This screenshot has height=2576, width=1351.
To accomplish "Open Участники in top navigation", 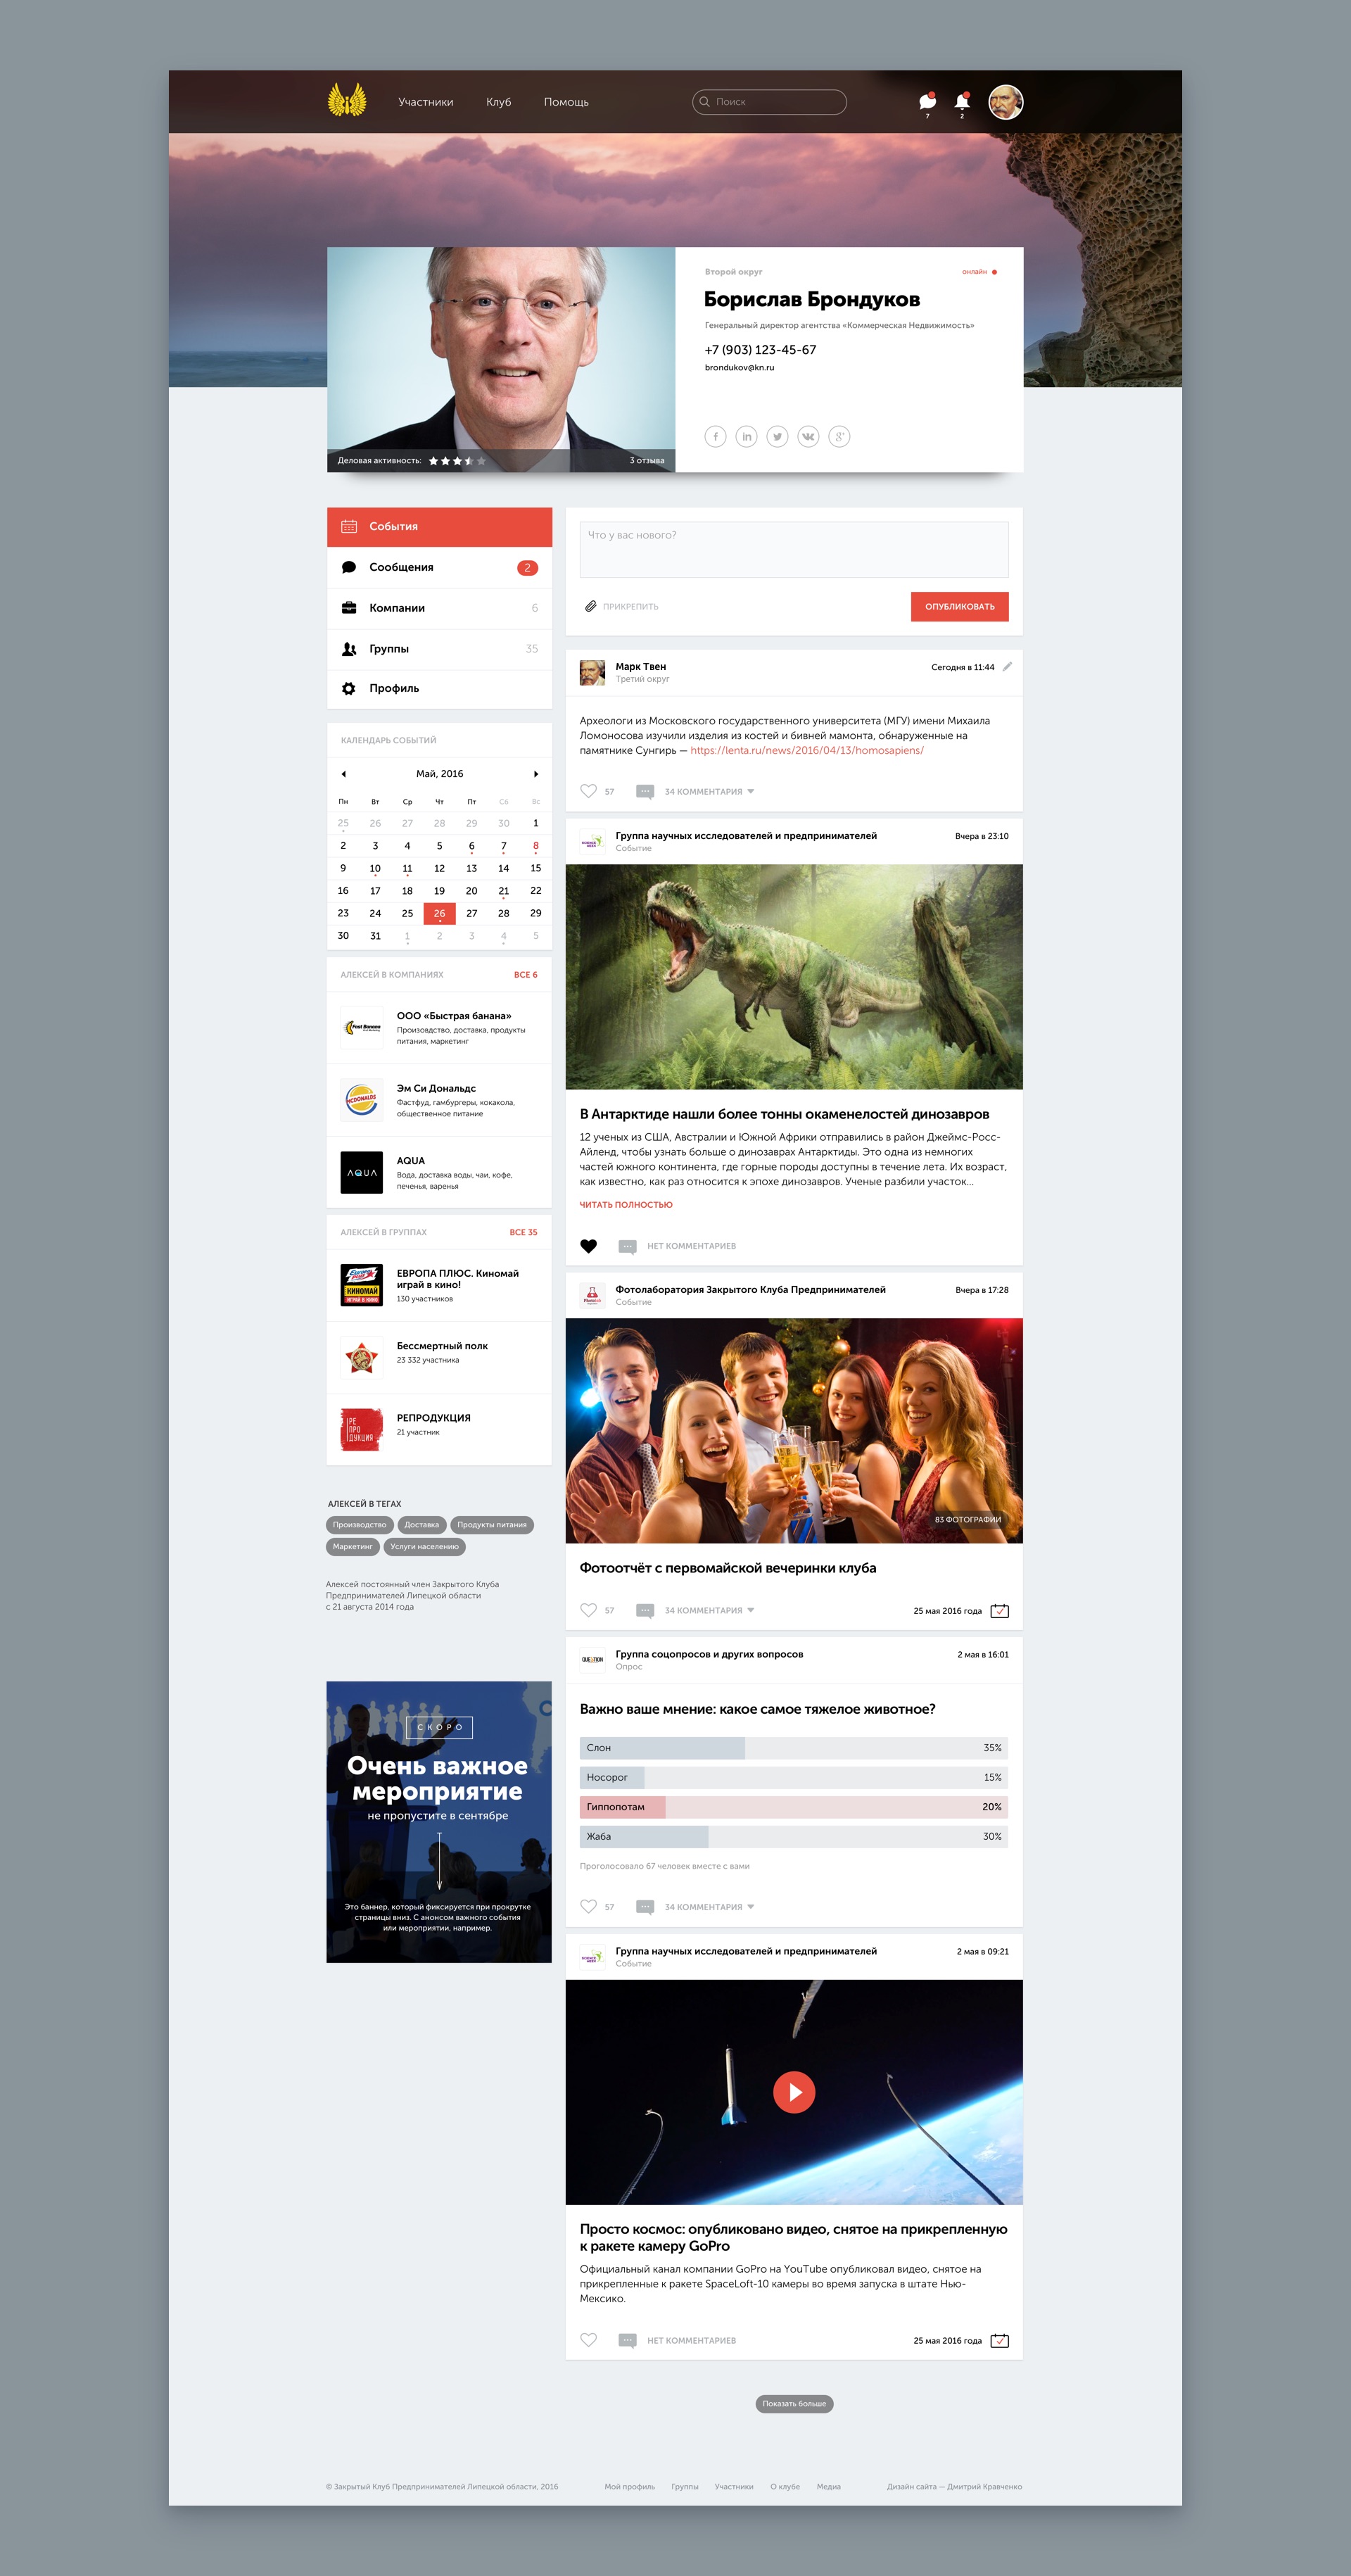I will (425, 102).
